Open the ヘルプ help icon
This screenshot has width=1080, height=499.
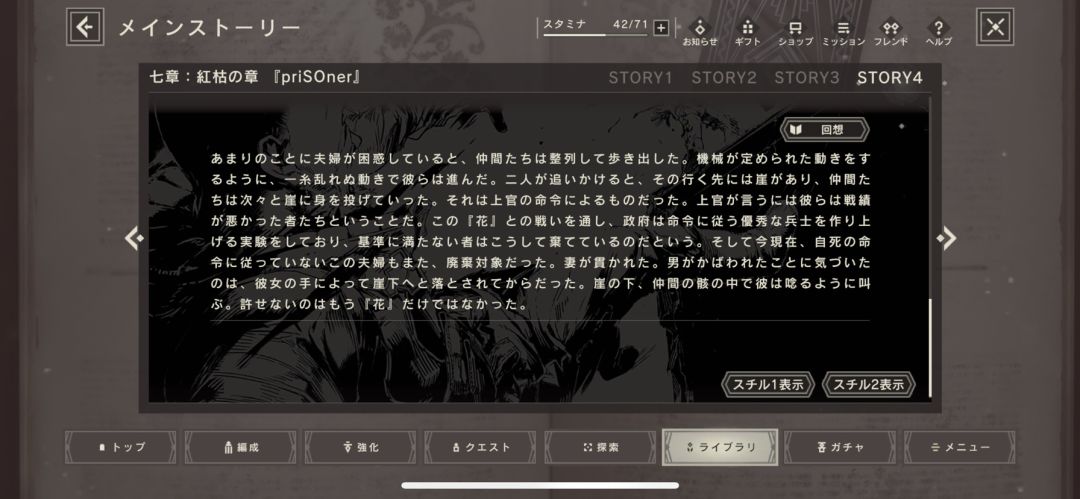coord(938,32)
